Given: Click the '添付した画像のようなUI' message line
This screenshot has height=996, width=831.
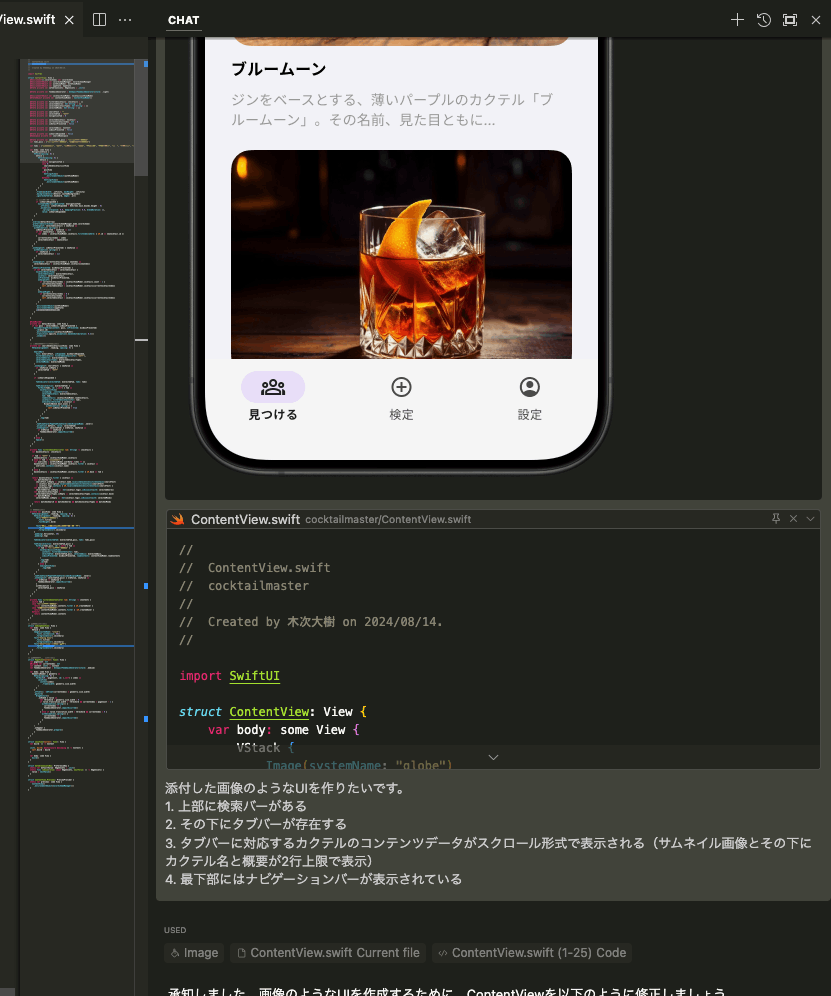Looking at the screenshot, I should click(285, 788).
